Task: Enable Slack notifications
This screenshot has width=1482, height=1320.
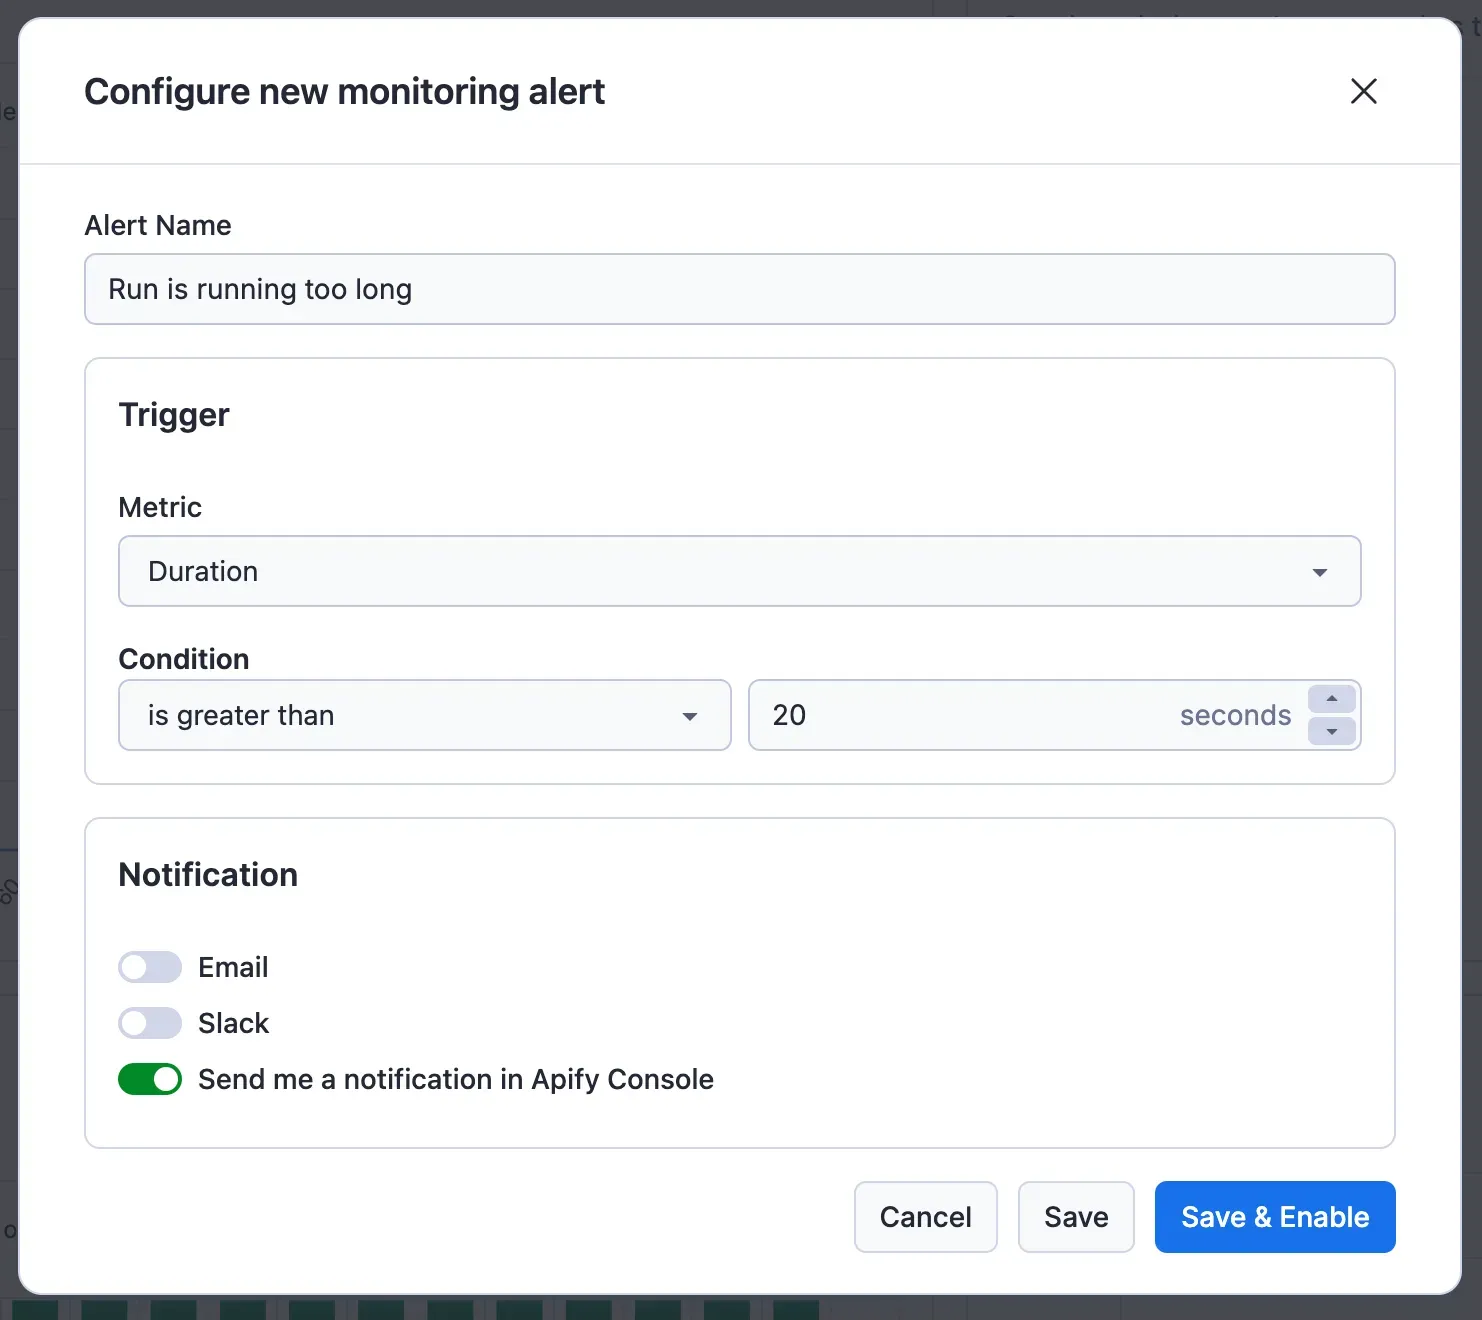Action: 150,1023
